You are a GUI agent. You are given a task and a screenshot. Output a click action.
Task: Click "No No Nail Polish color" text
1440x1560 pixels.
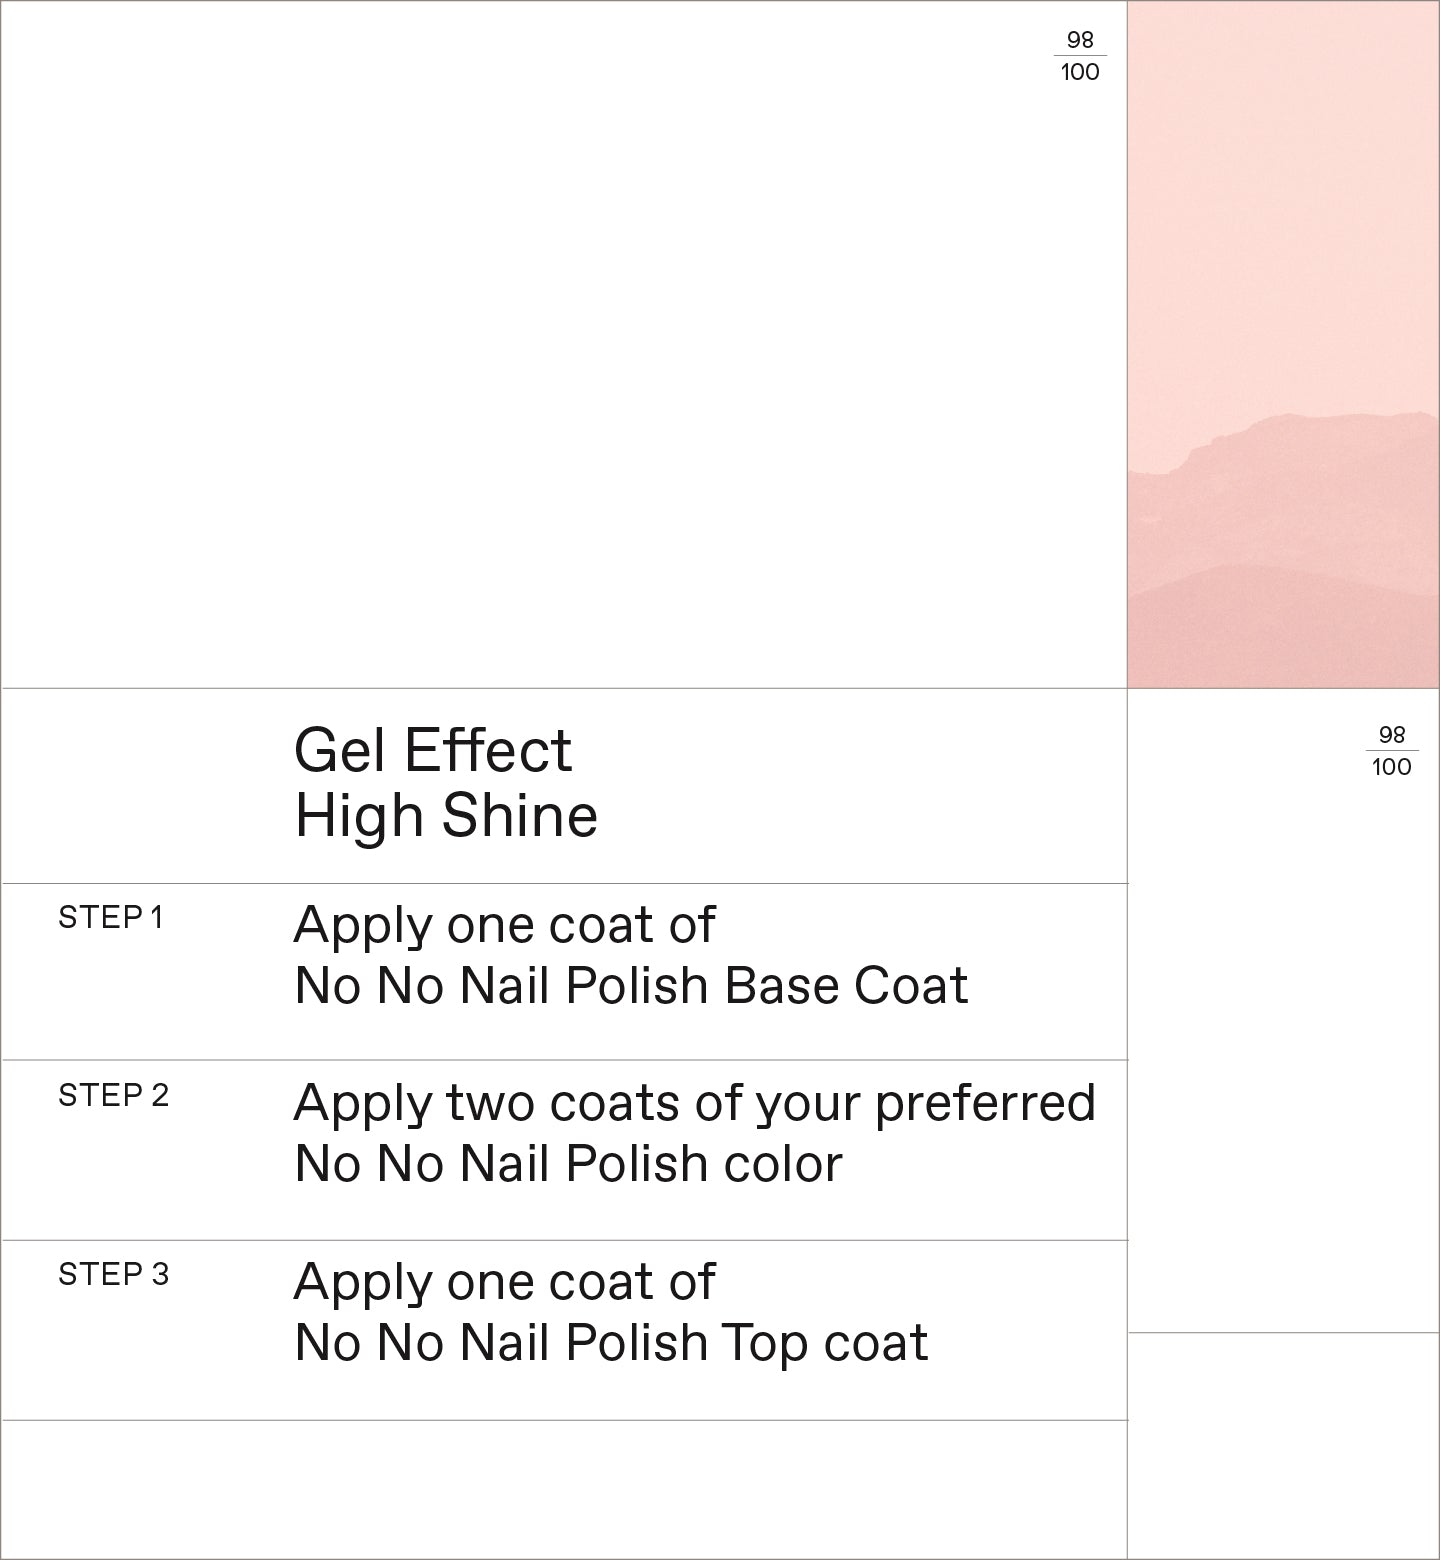pyautogui.click(x=568, y=1164)
